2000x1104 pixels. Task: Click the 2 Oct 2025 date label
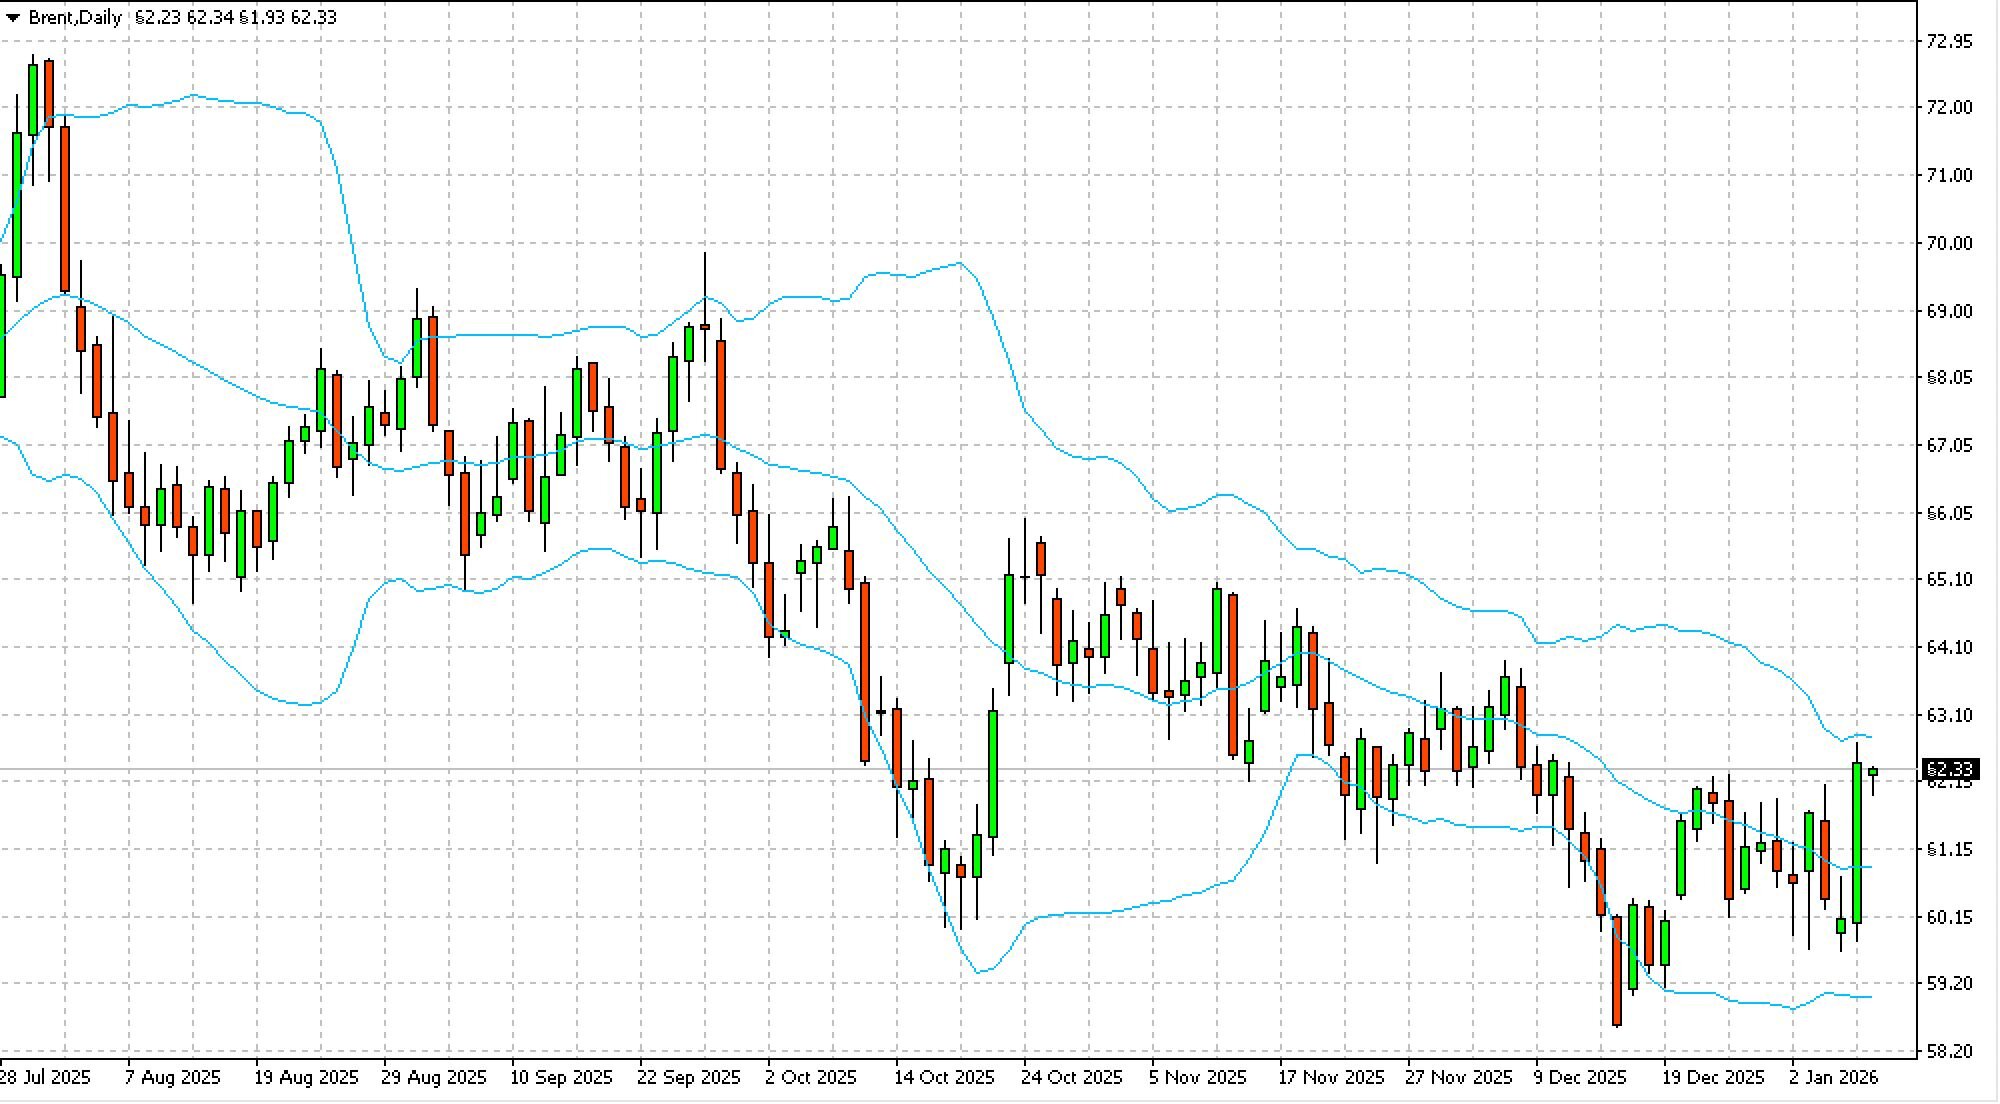(810, 1078)
